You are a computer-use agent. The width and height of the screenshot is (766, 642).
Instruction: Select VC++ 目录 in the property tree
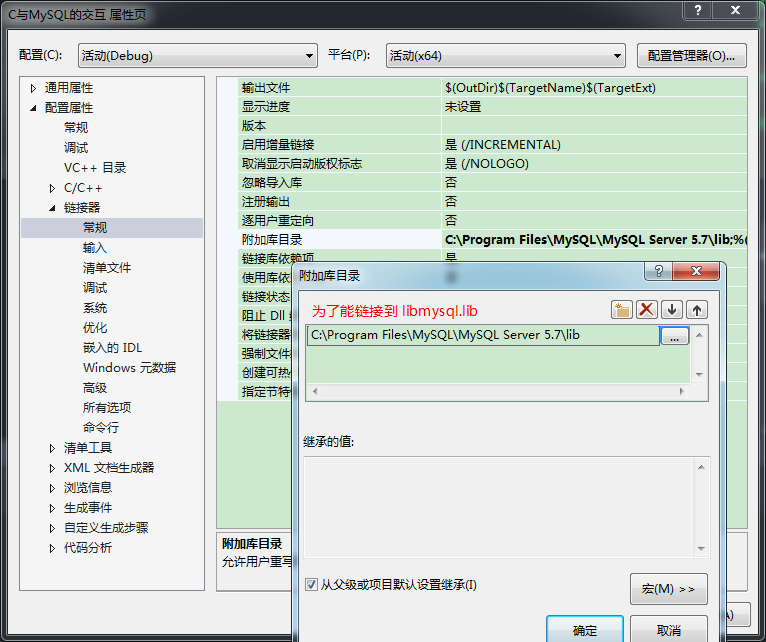coord(95,168)
